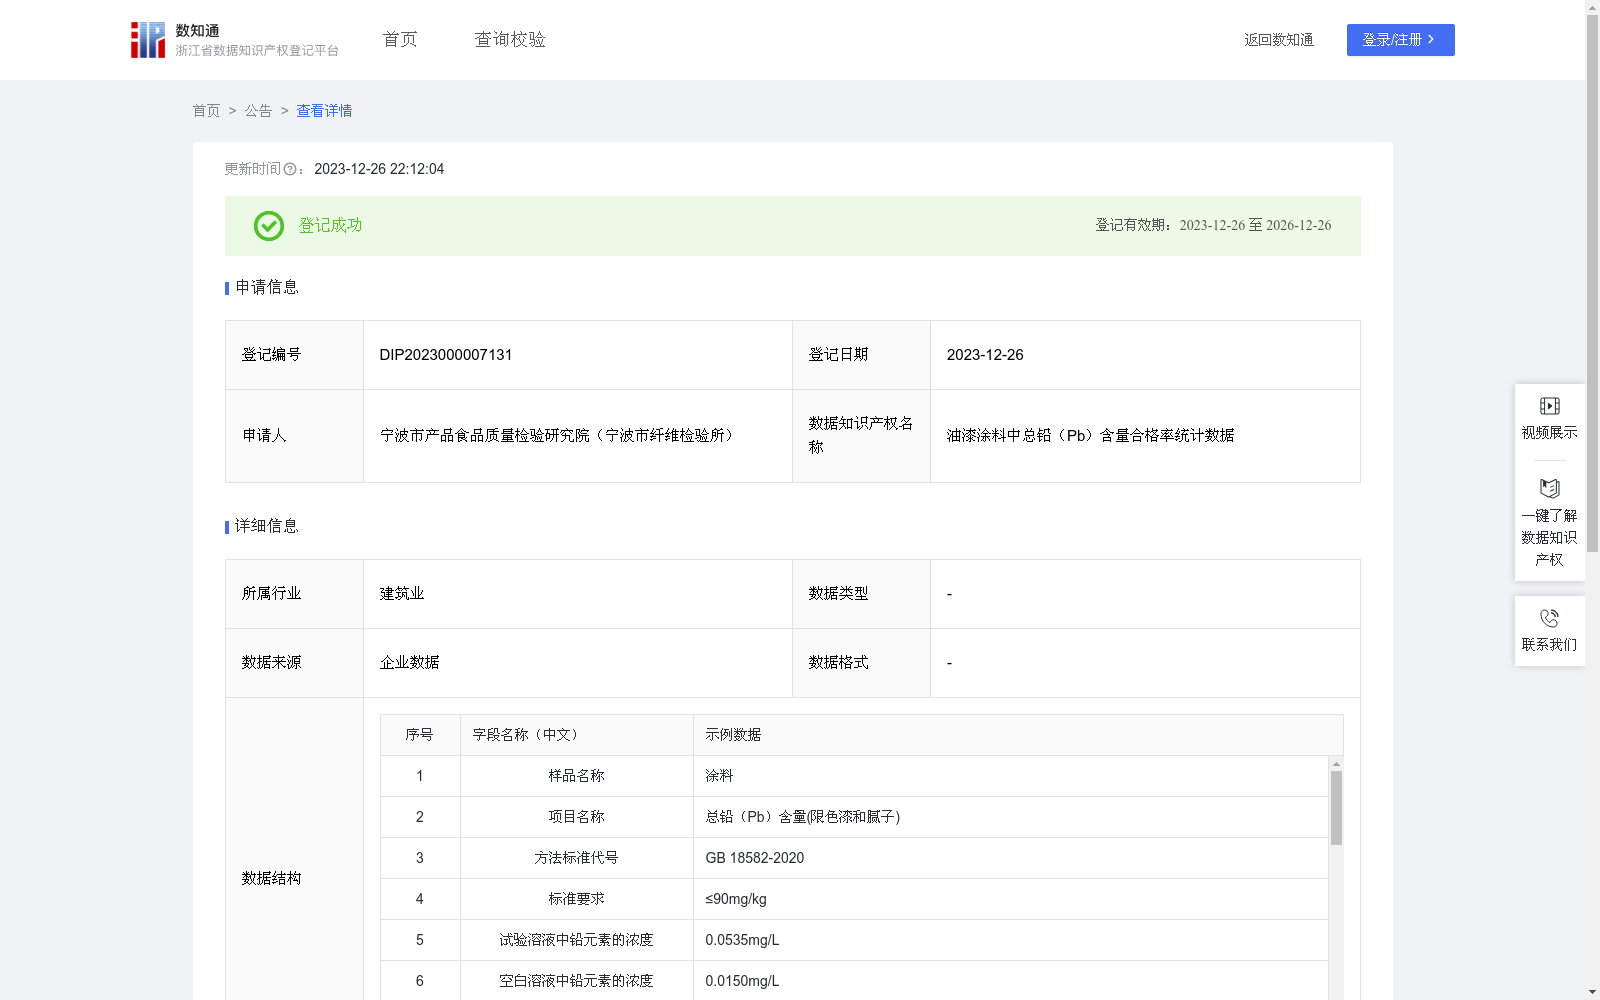1600x1000 pixels.
Task: Click the 0.0535mg/L sample value
Action: [x=742, y=940]
